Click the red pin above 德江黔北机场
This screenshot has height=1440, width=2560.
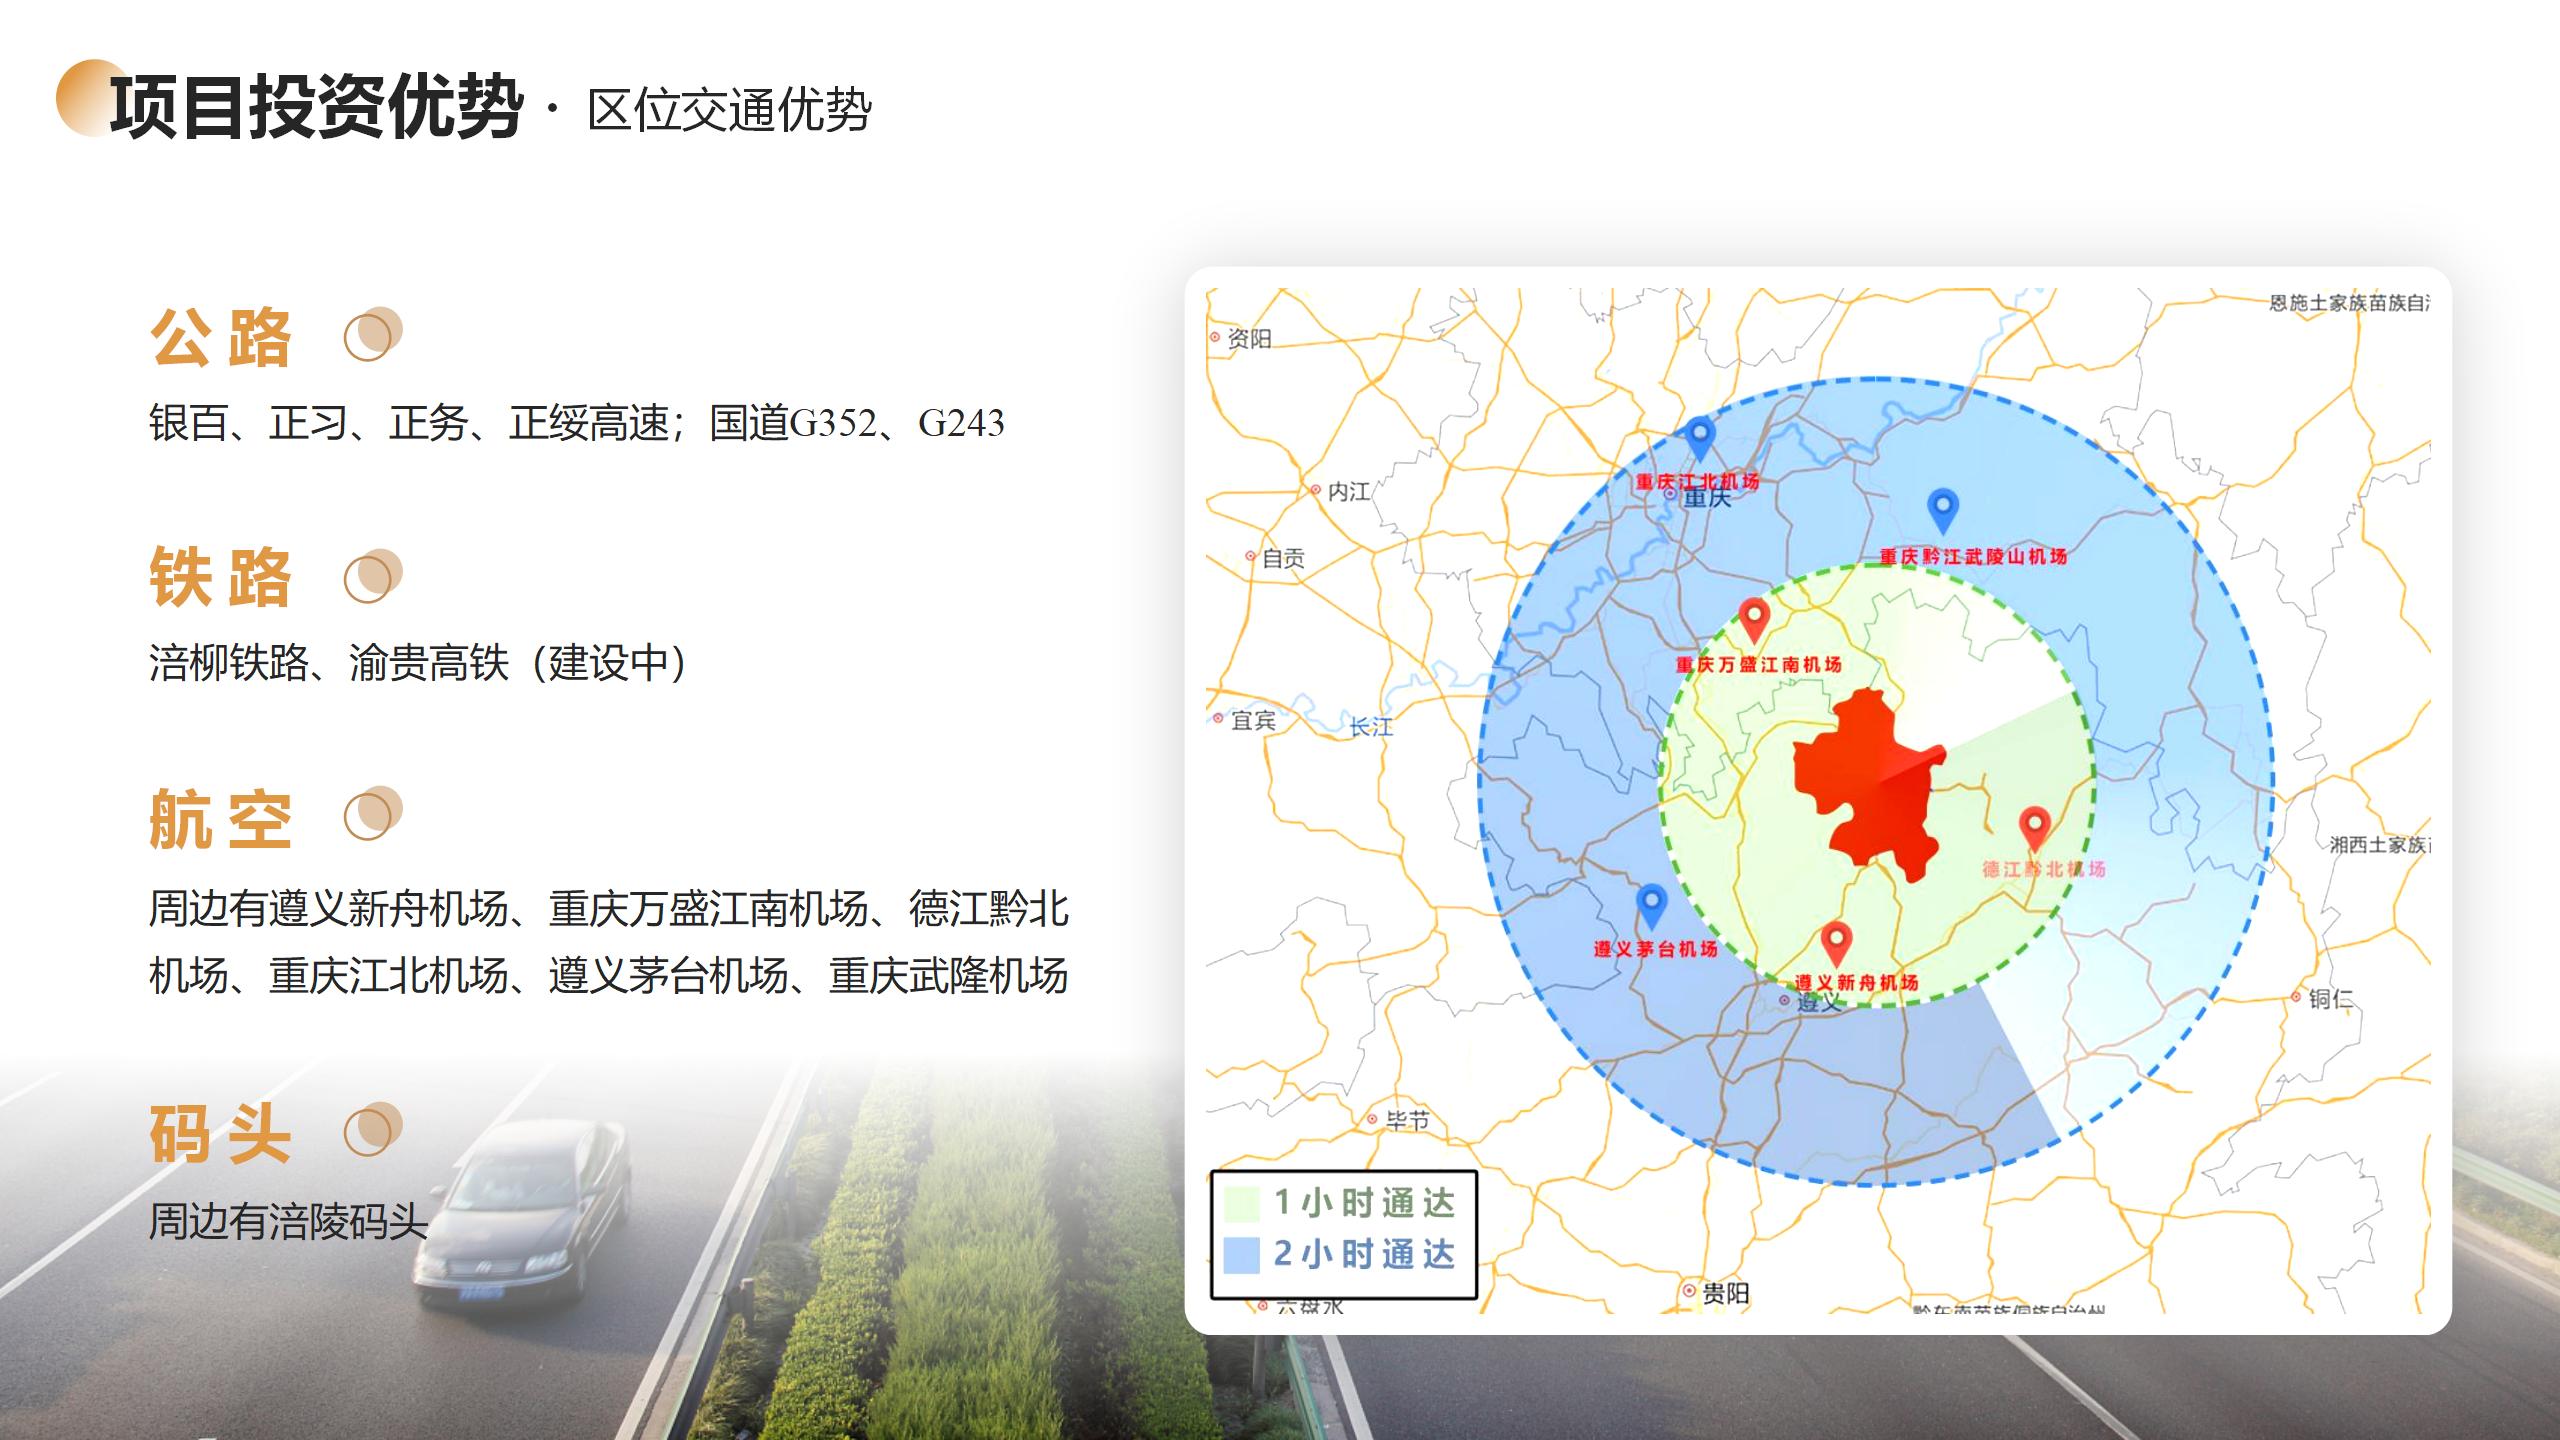click(2034, 825)
